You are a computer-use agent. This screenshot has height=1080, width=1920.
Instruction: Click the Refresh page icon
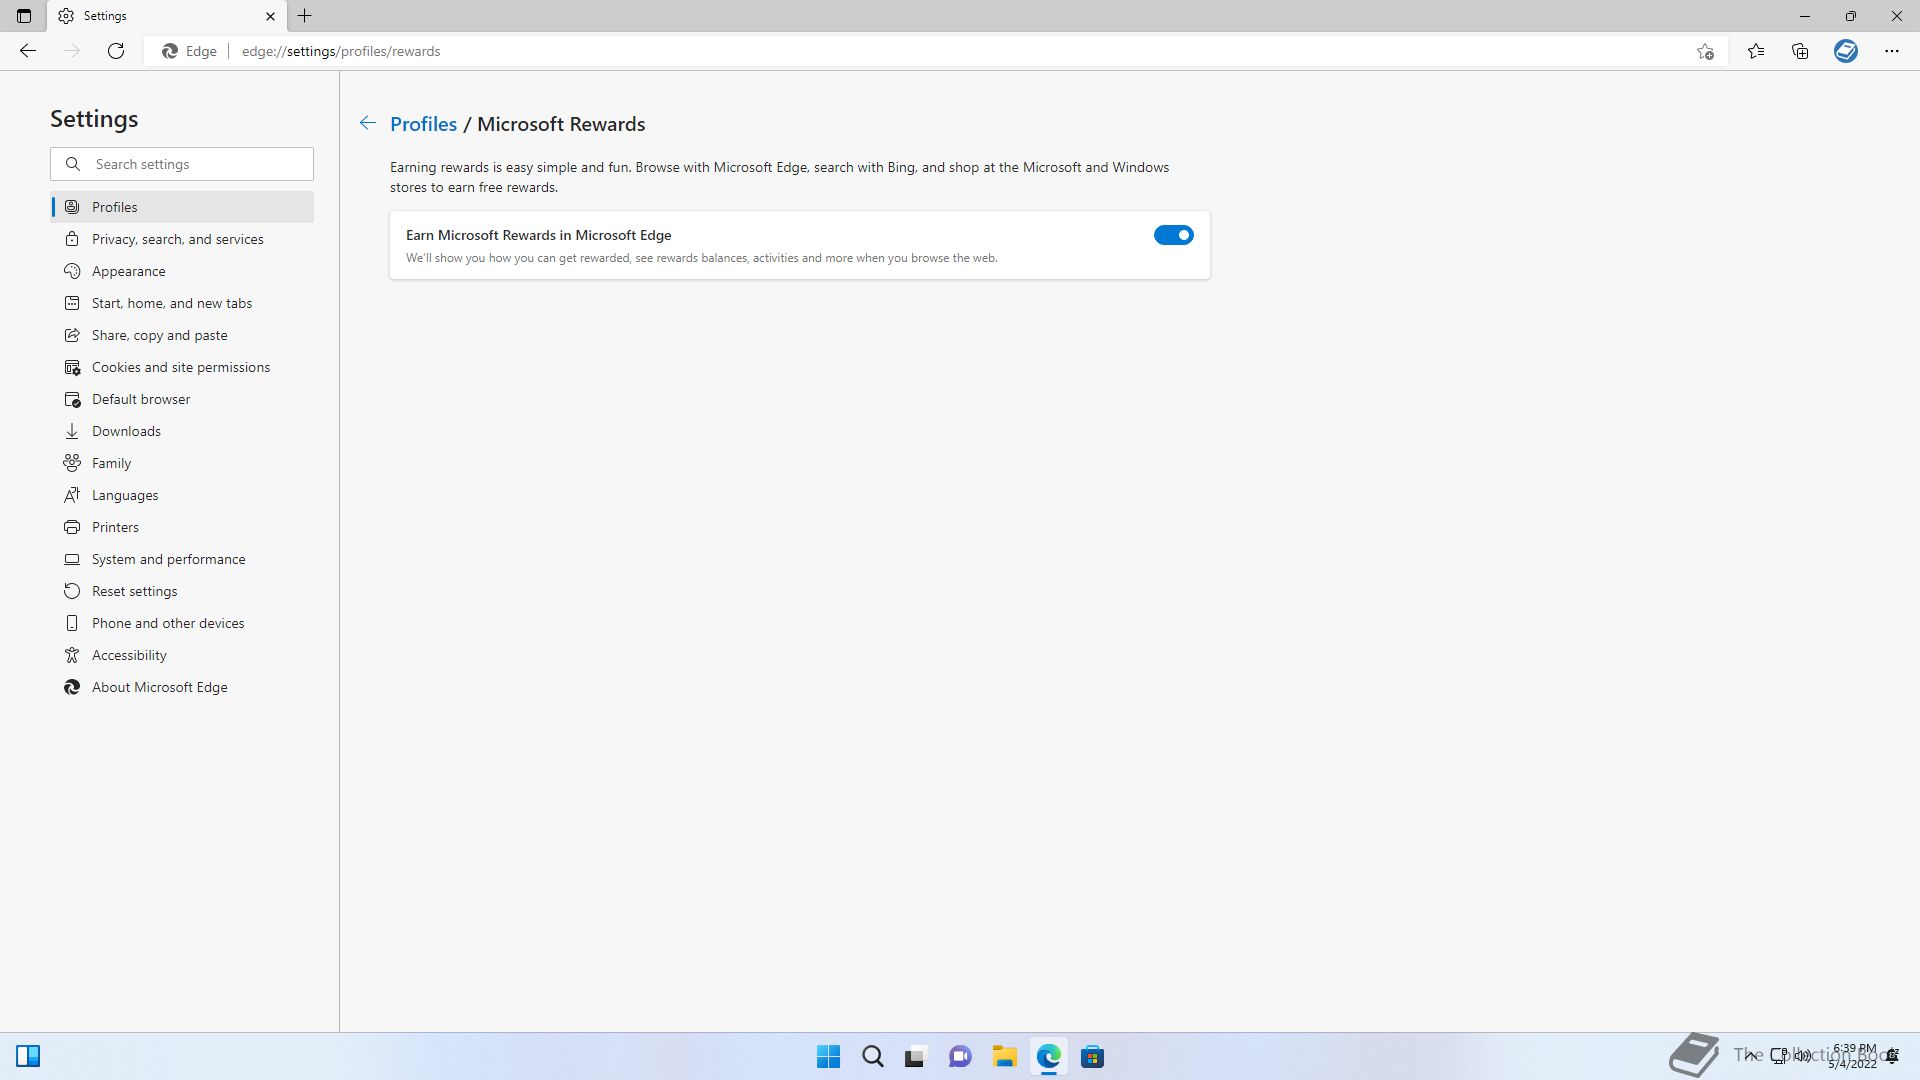tap(116, 51)
